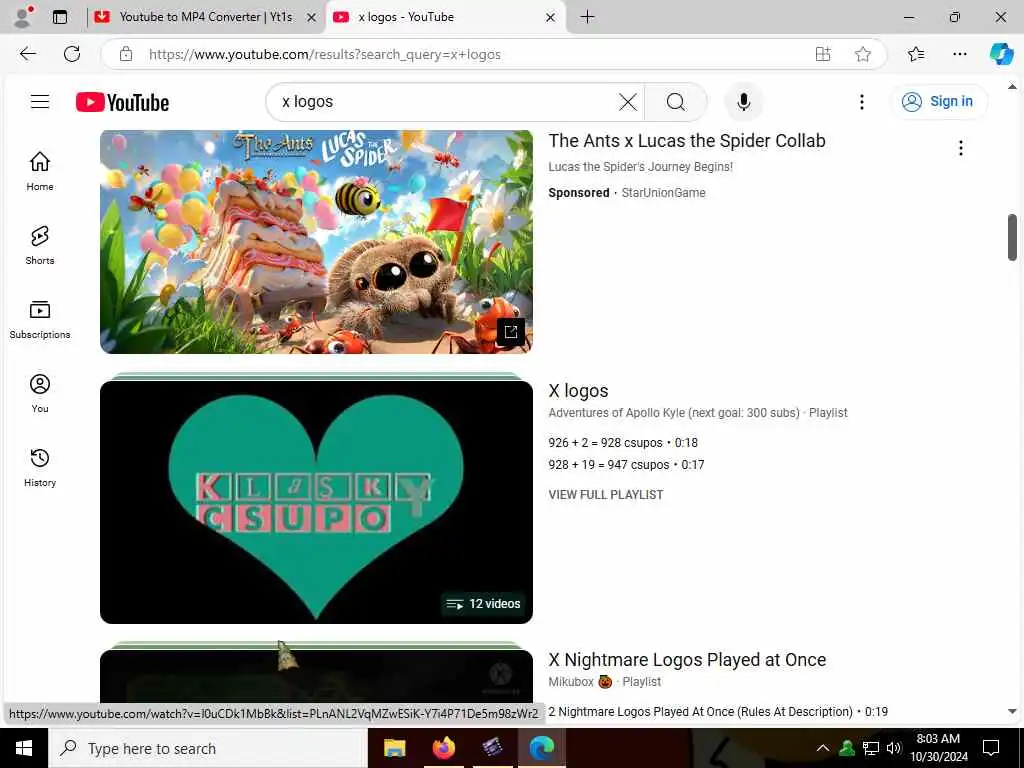Open File Explorer from the taskbar

tap(394, 748)
